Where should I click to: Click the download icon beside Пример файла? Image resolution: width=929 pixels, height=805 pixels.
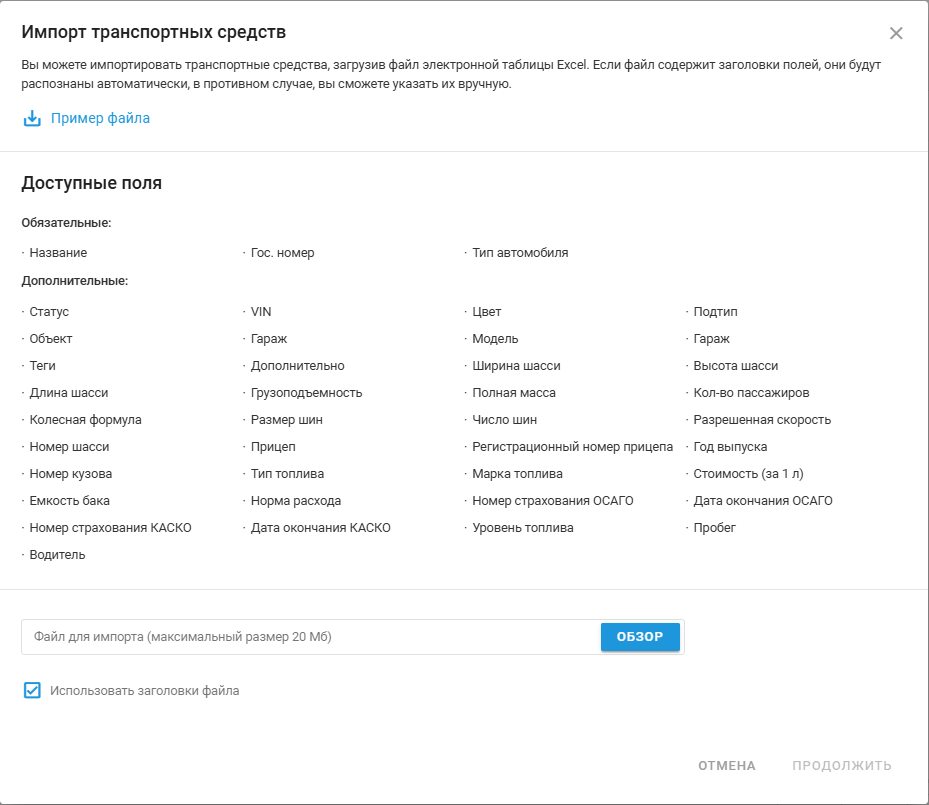tap(32, 118)
